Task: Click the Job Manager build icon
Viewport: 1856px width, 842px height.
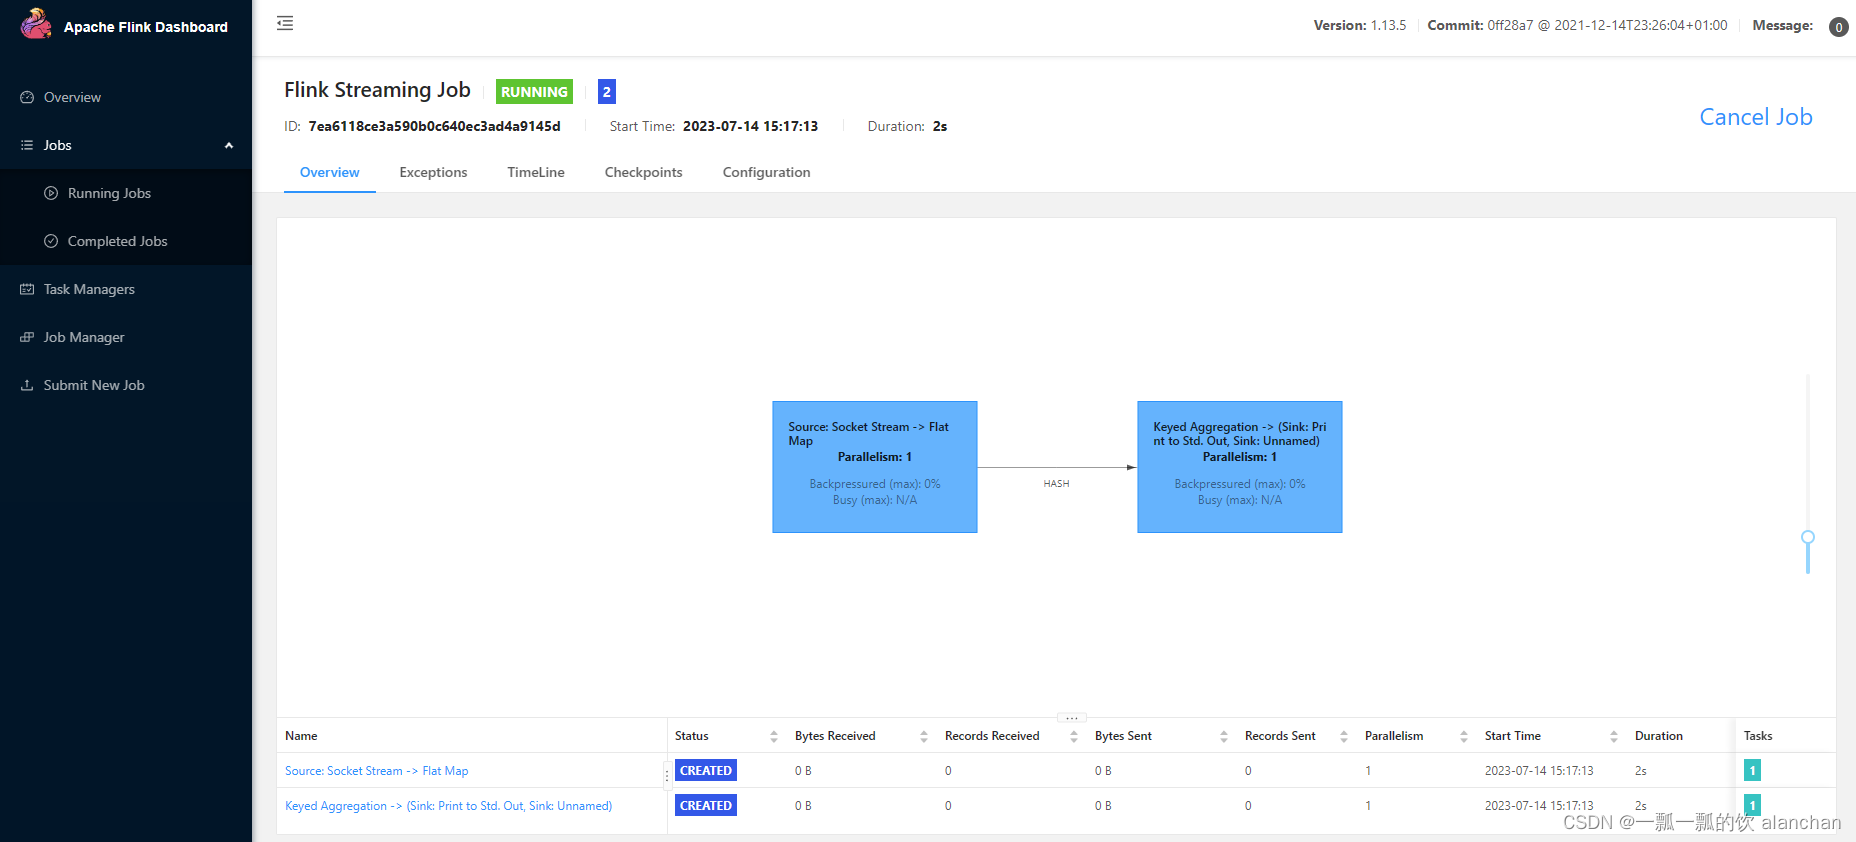Action: coord(27,337)
